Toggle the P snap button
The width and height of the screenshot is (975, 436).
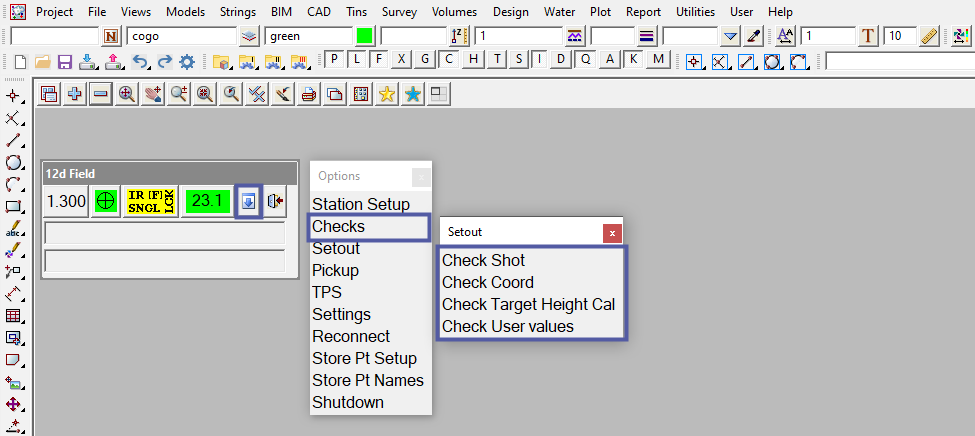tap(335, 59)
